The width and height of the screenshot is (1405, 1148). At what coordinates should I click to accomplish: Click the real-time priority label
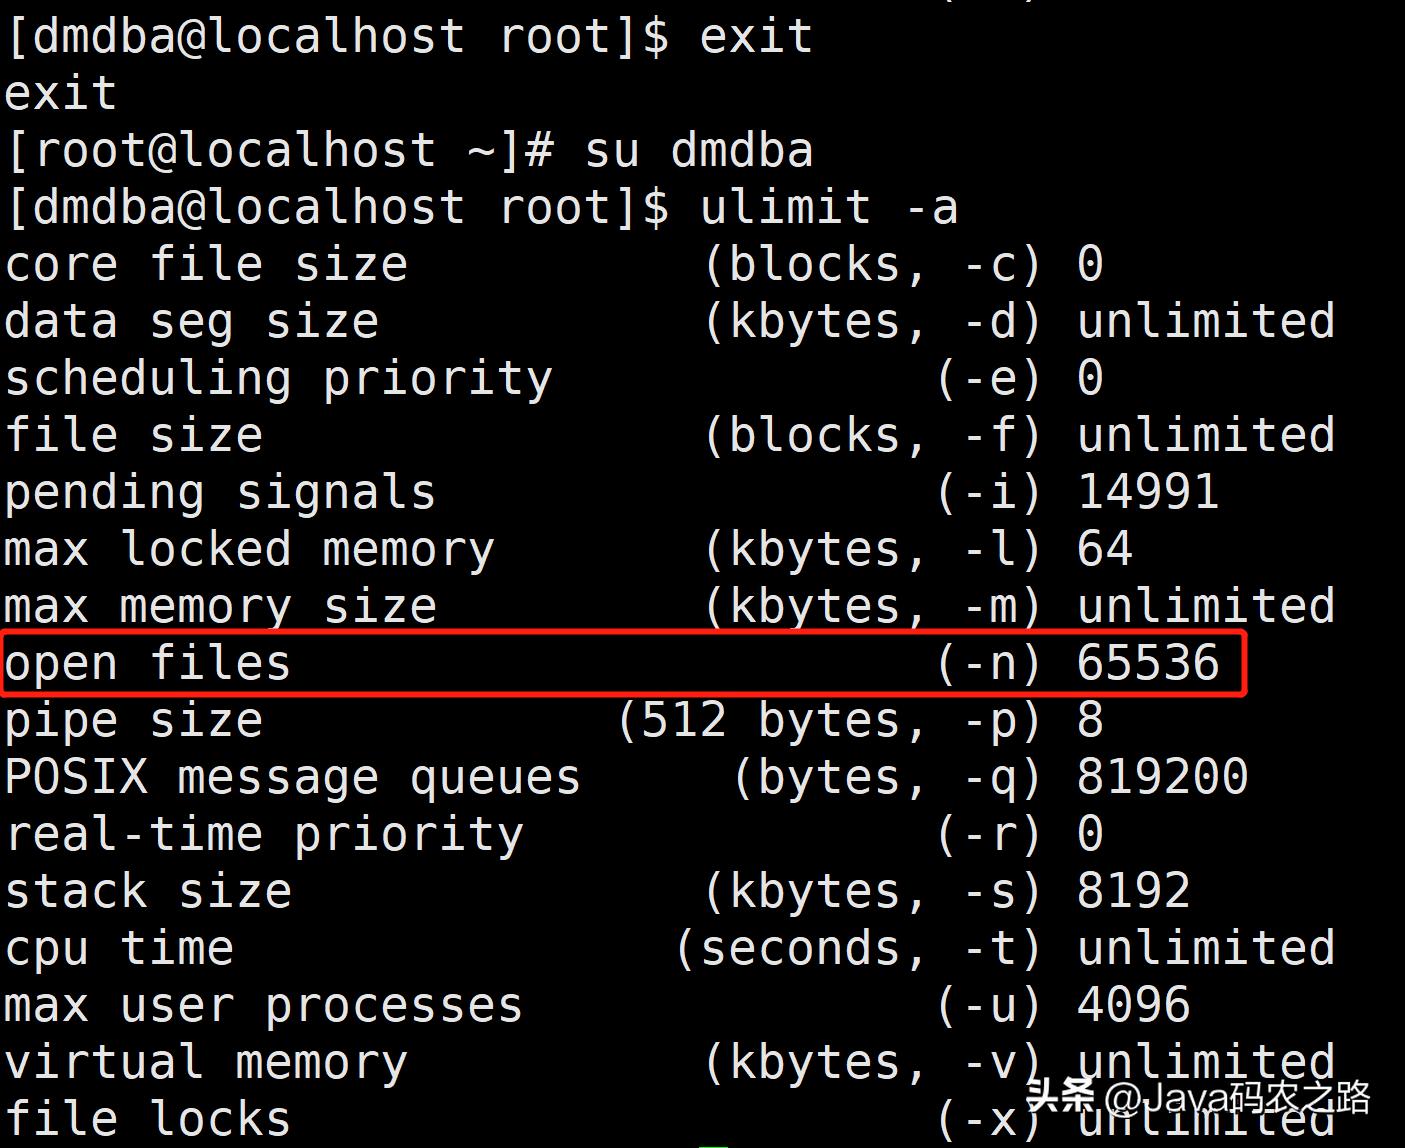[264, 834]
